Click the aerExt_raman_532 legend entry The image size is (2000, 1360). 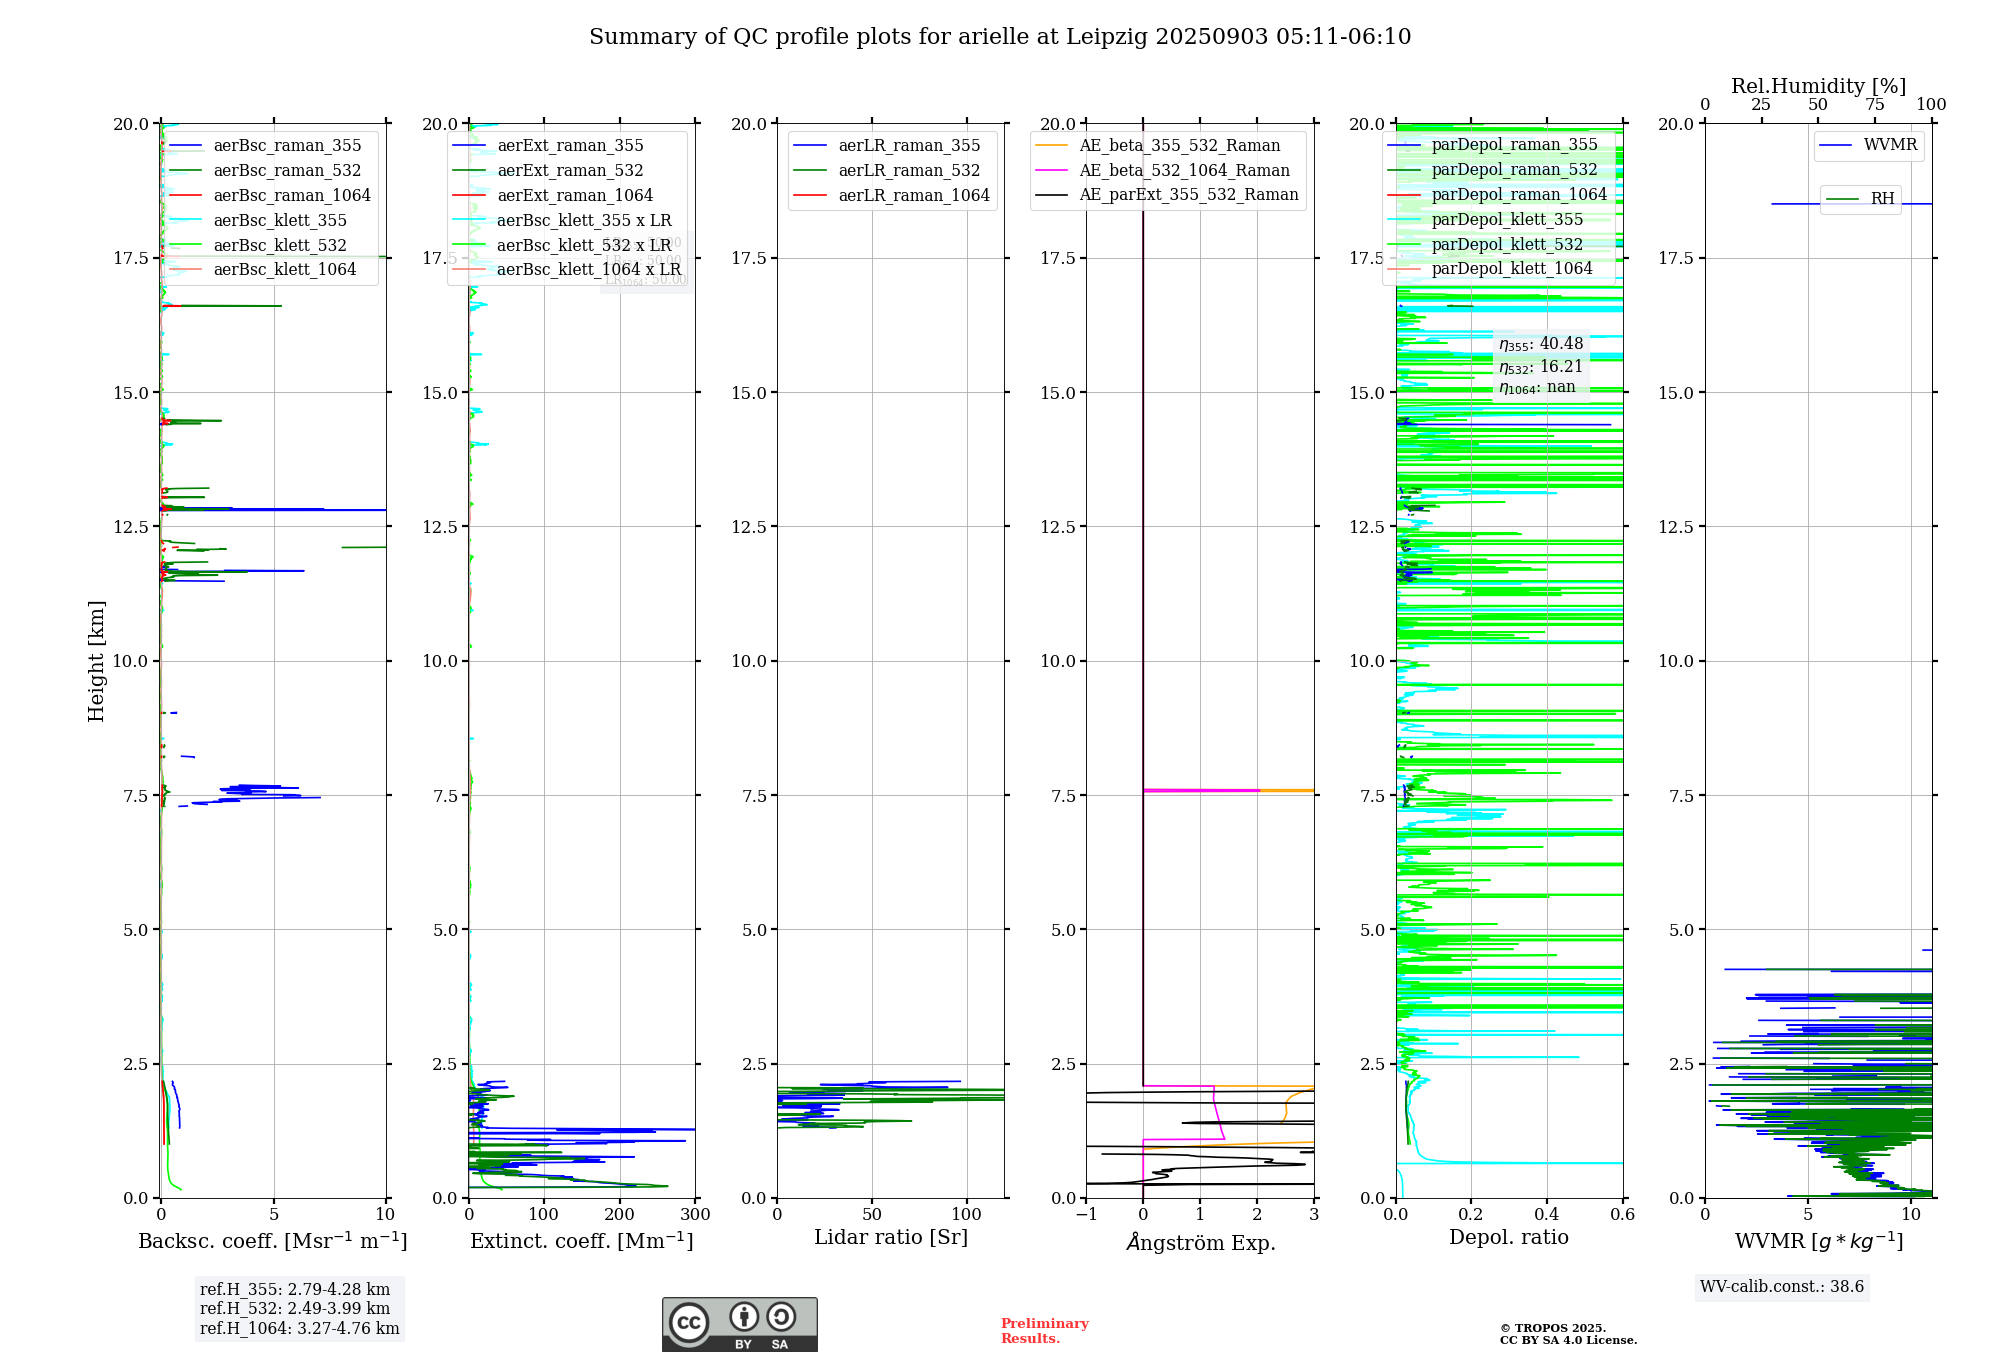(570, 171)
